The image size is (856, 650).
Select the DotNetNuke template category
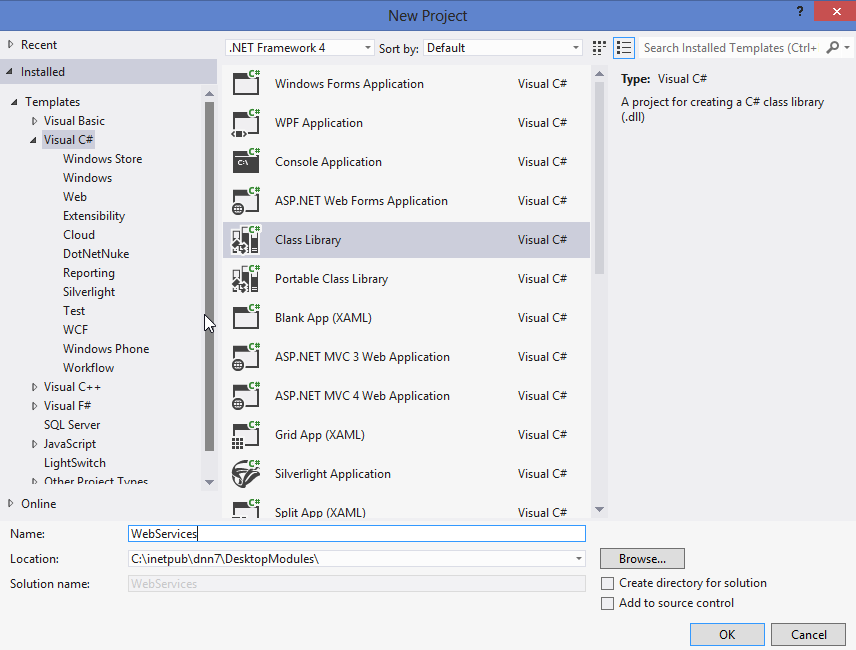pyautogui.click(x=96, y=254)
